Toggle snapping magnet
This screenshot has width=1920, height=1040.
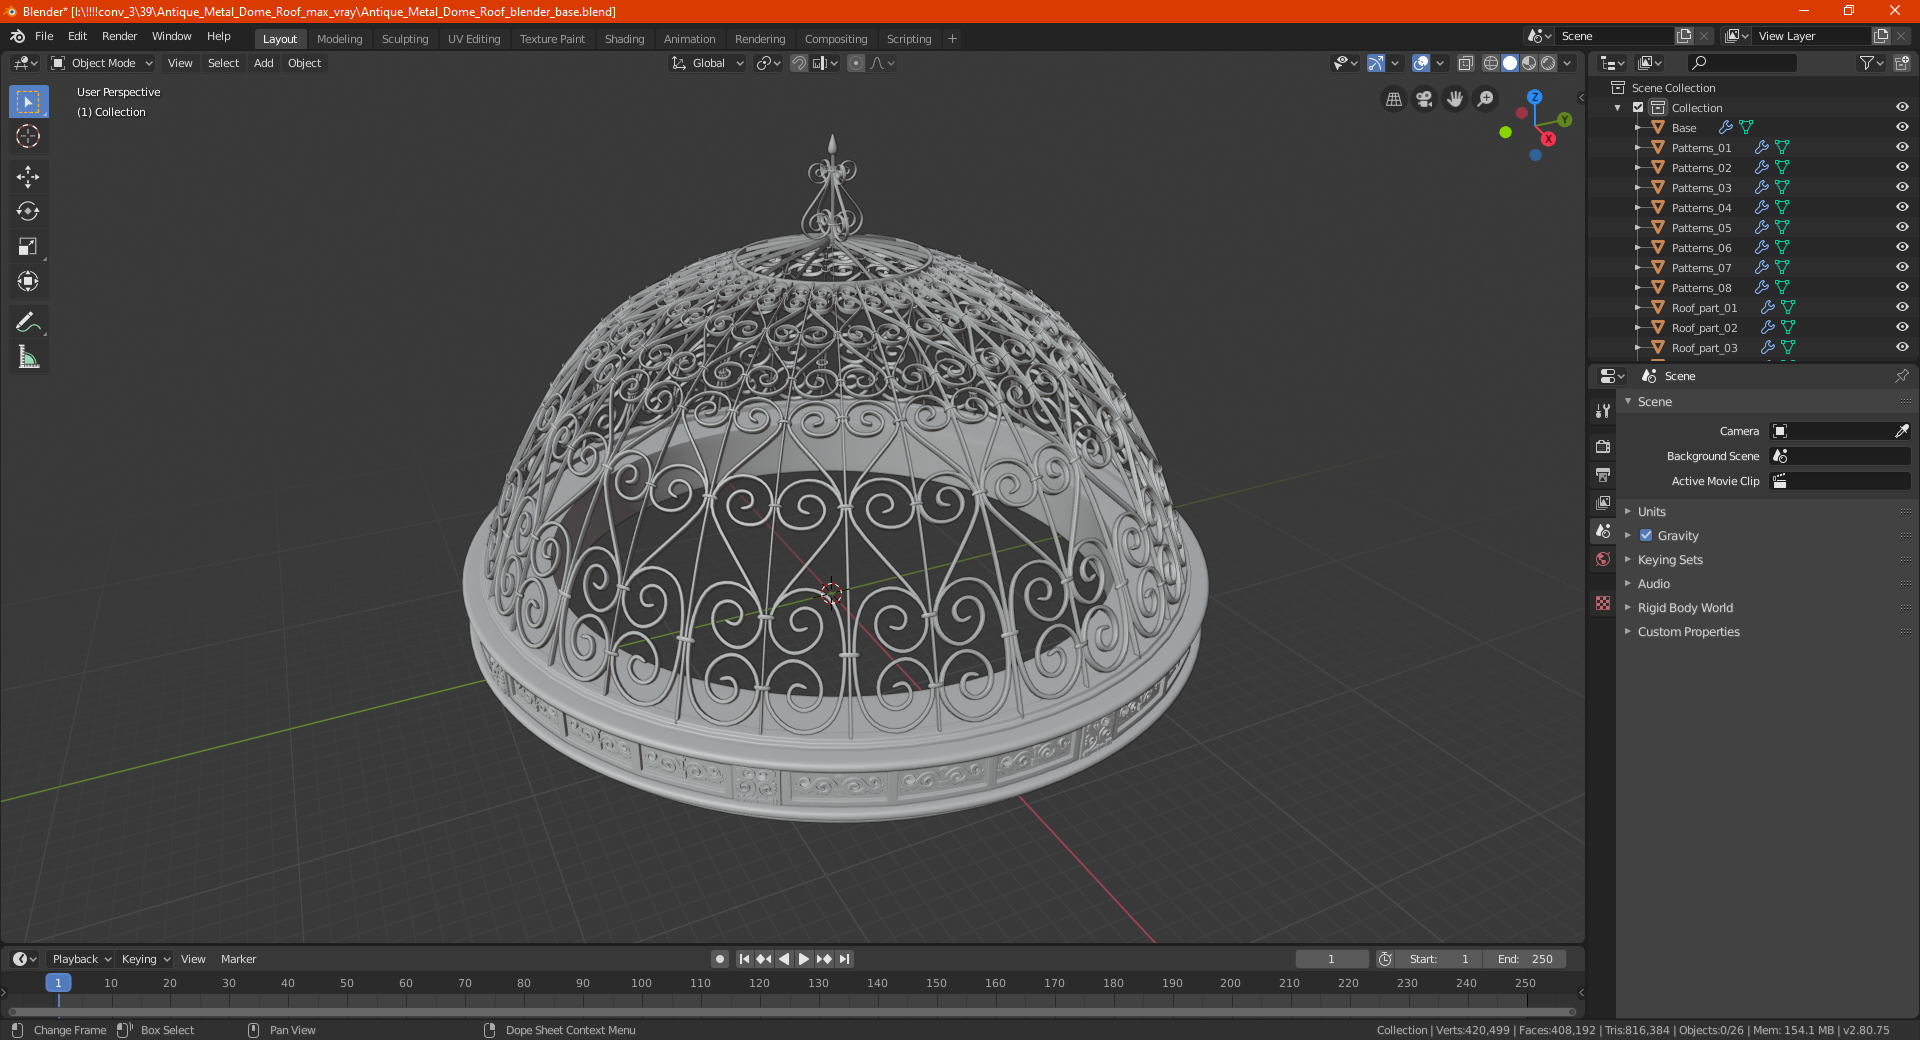798,63
